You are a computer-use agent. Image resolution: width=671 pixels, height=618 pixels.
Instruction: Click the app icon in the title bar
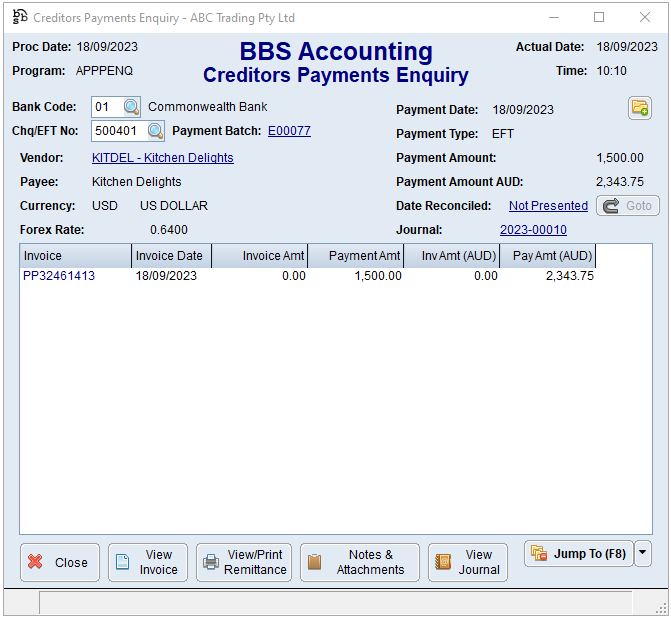pos(19,17)
